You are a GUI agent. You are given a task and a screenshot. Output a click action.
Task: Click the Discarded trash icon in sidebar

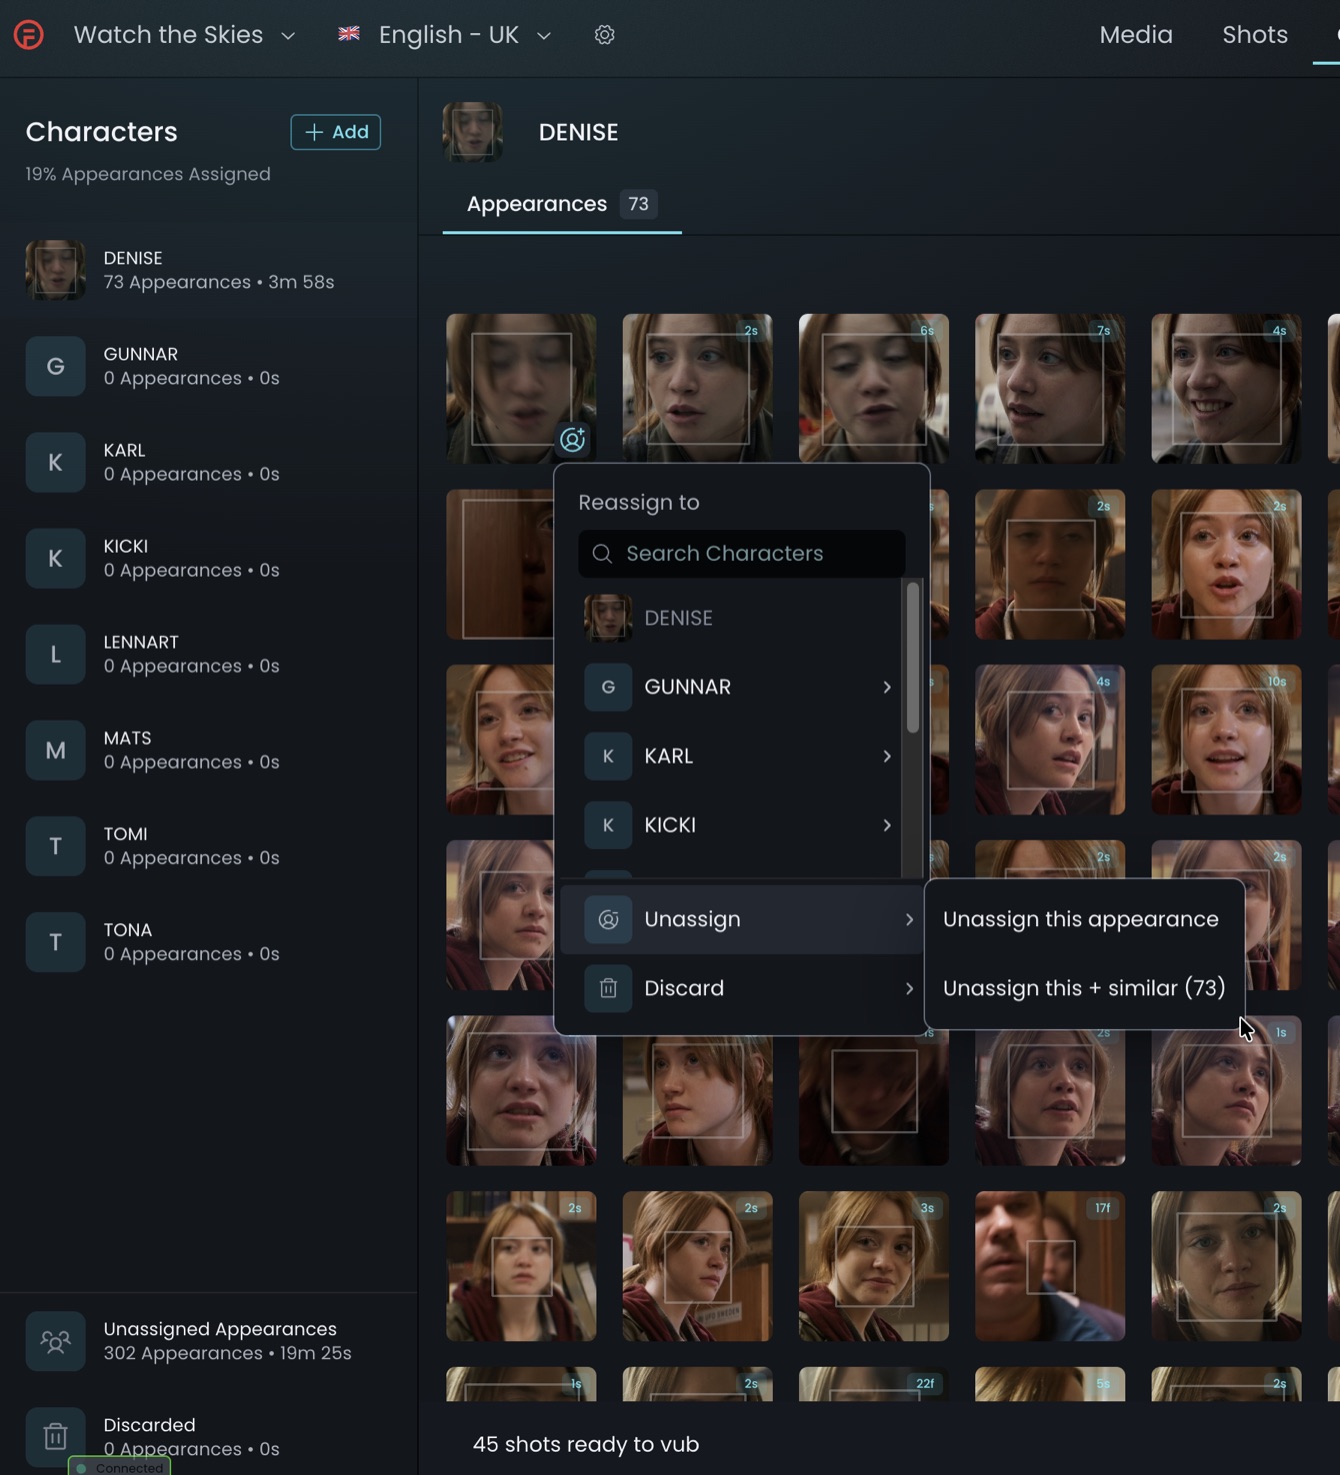coord(55,1437)
